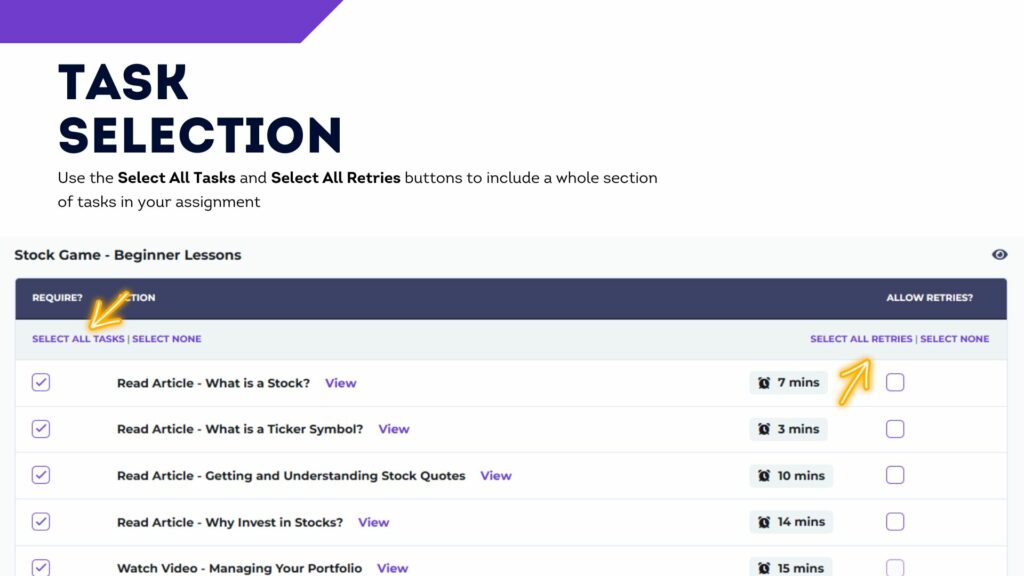
Task: Click the alarm clock icon for 10 mins
Action: [763, 475]
